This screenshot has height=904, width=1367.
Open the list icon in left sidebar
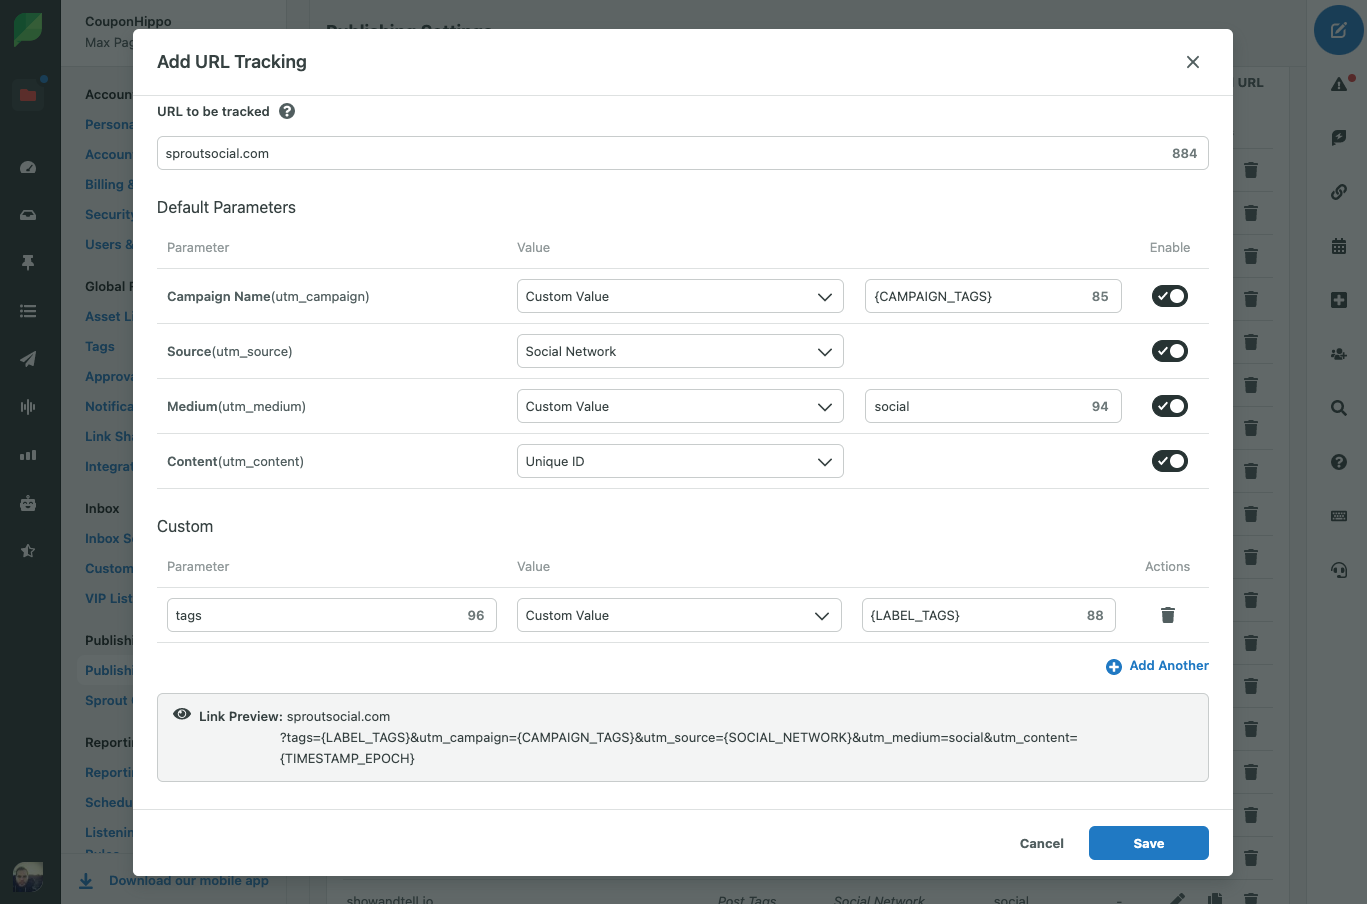point(28,311)
